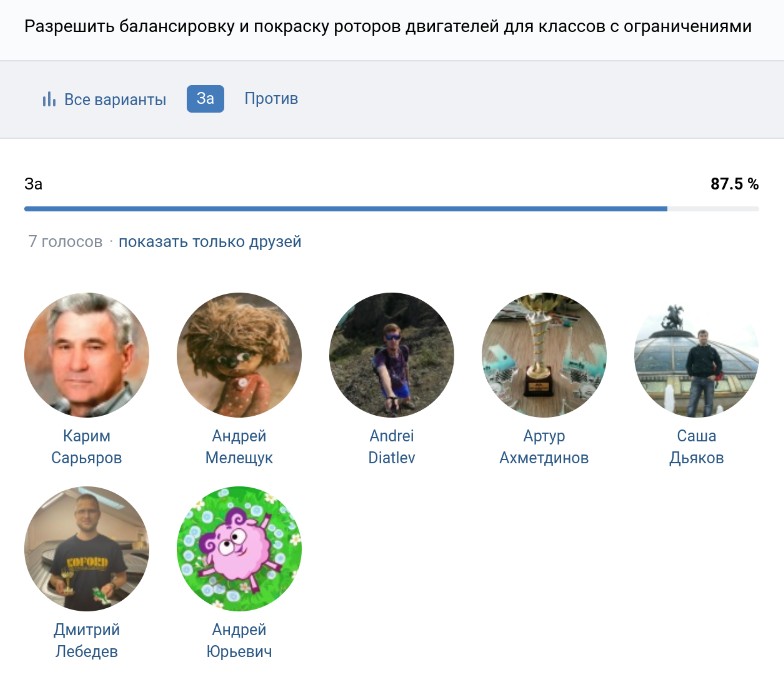Image resolution: width=784 pixels, height=682 pixels.
Task: Open the Артур Ахметдинов name link
Action: [x=544, y=447]
